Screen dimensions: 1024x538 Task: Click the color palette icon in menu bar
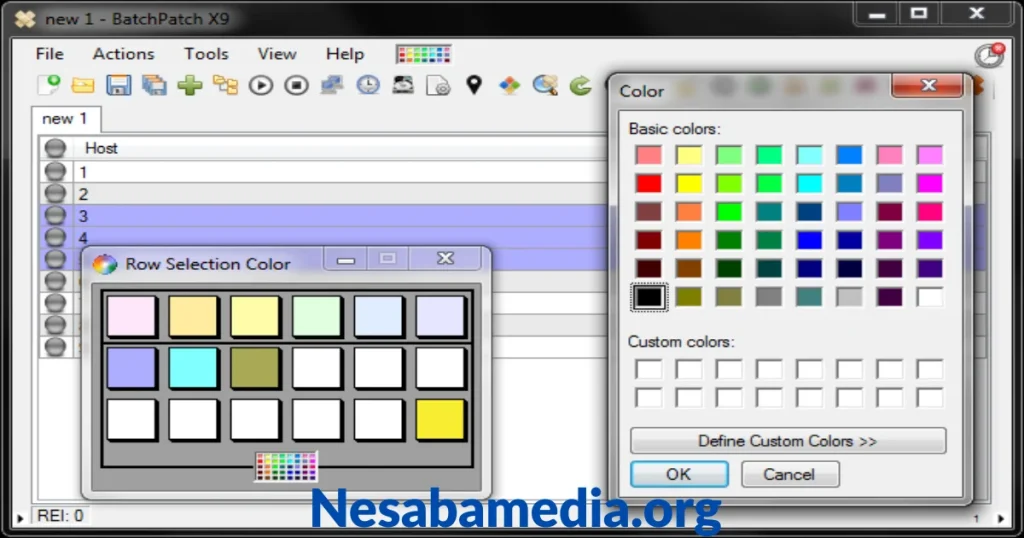pyautogui.click(x=424, y=54)
